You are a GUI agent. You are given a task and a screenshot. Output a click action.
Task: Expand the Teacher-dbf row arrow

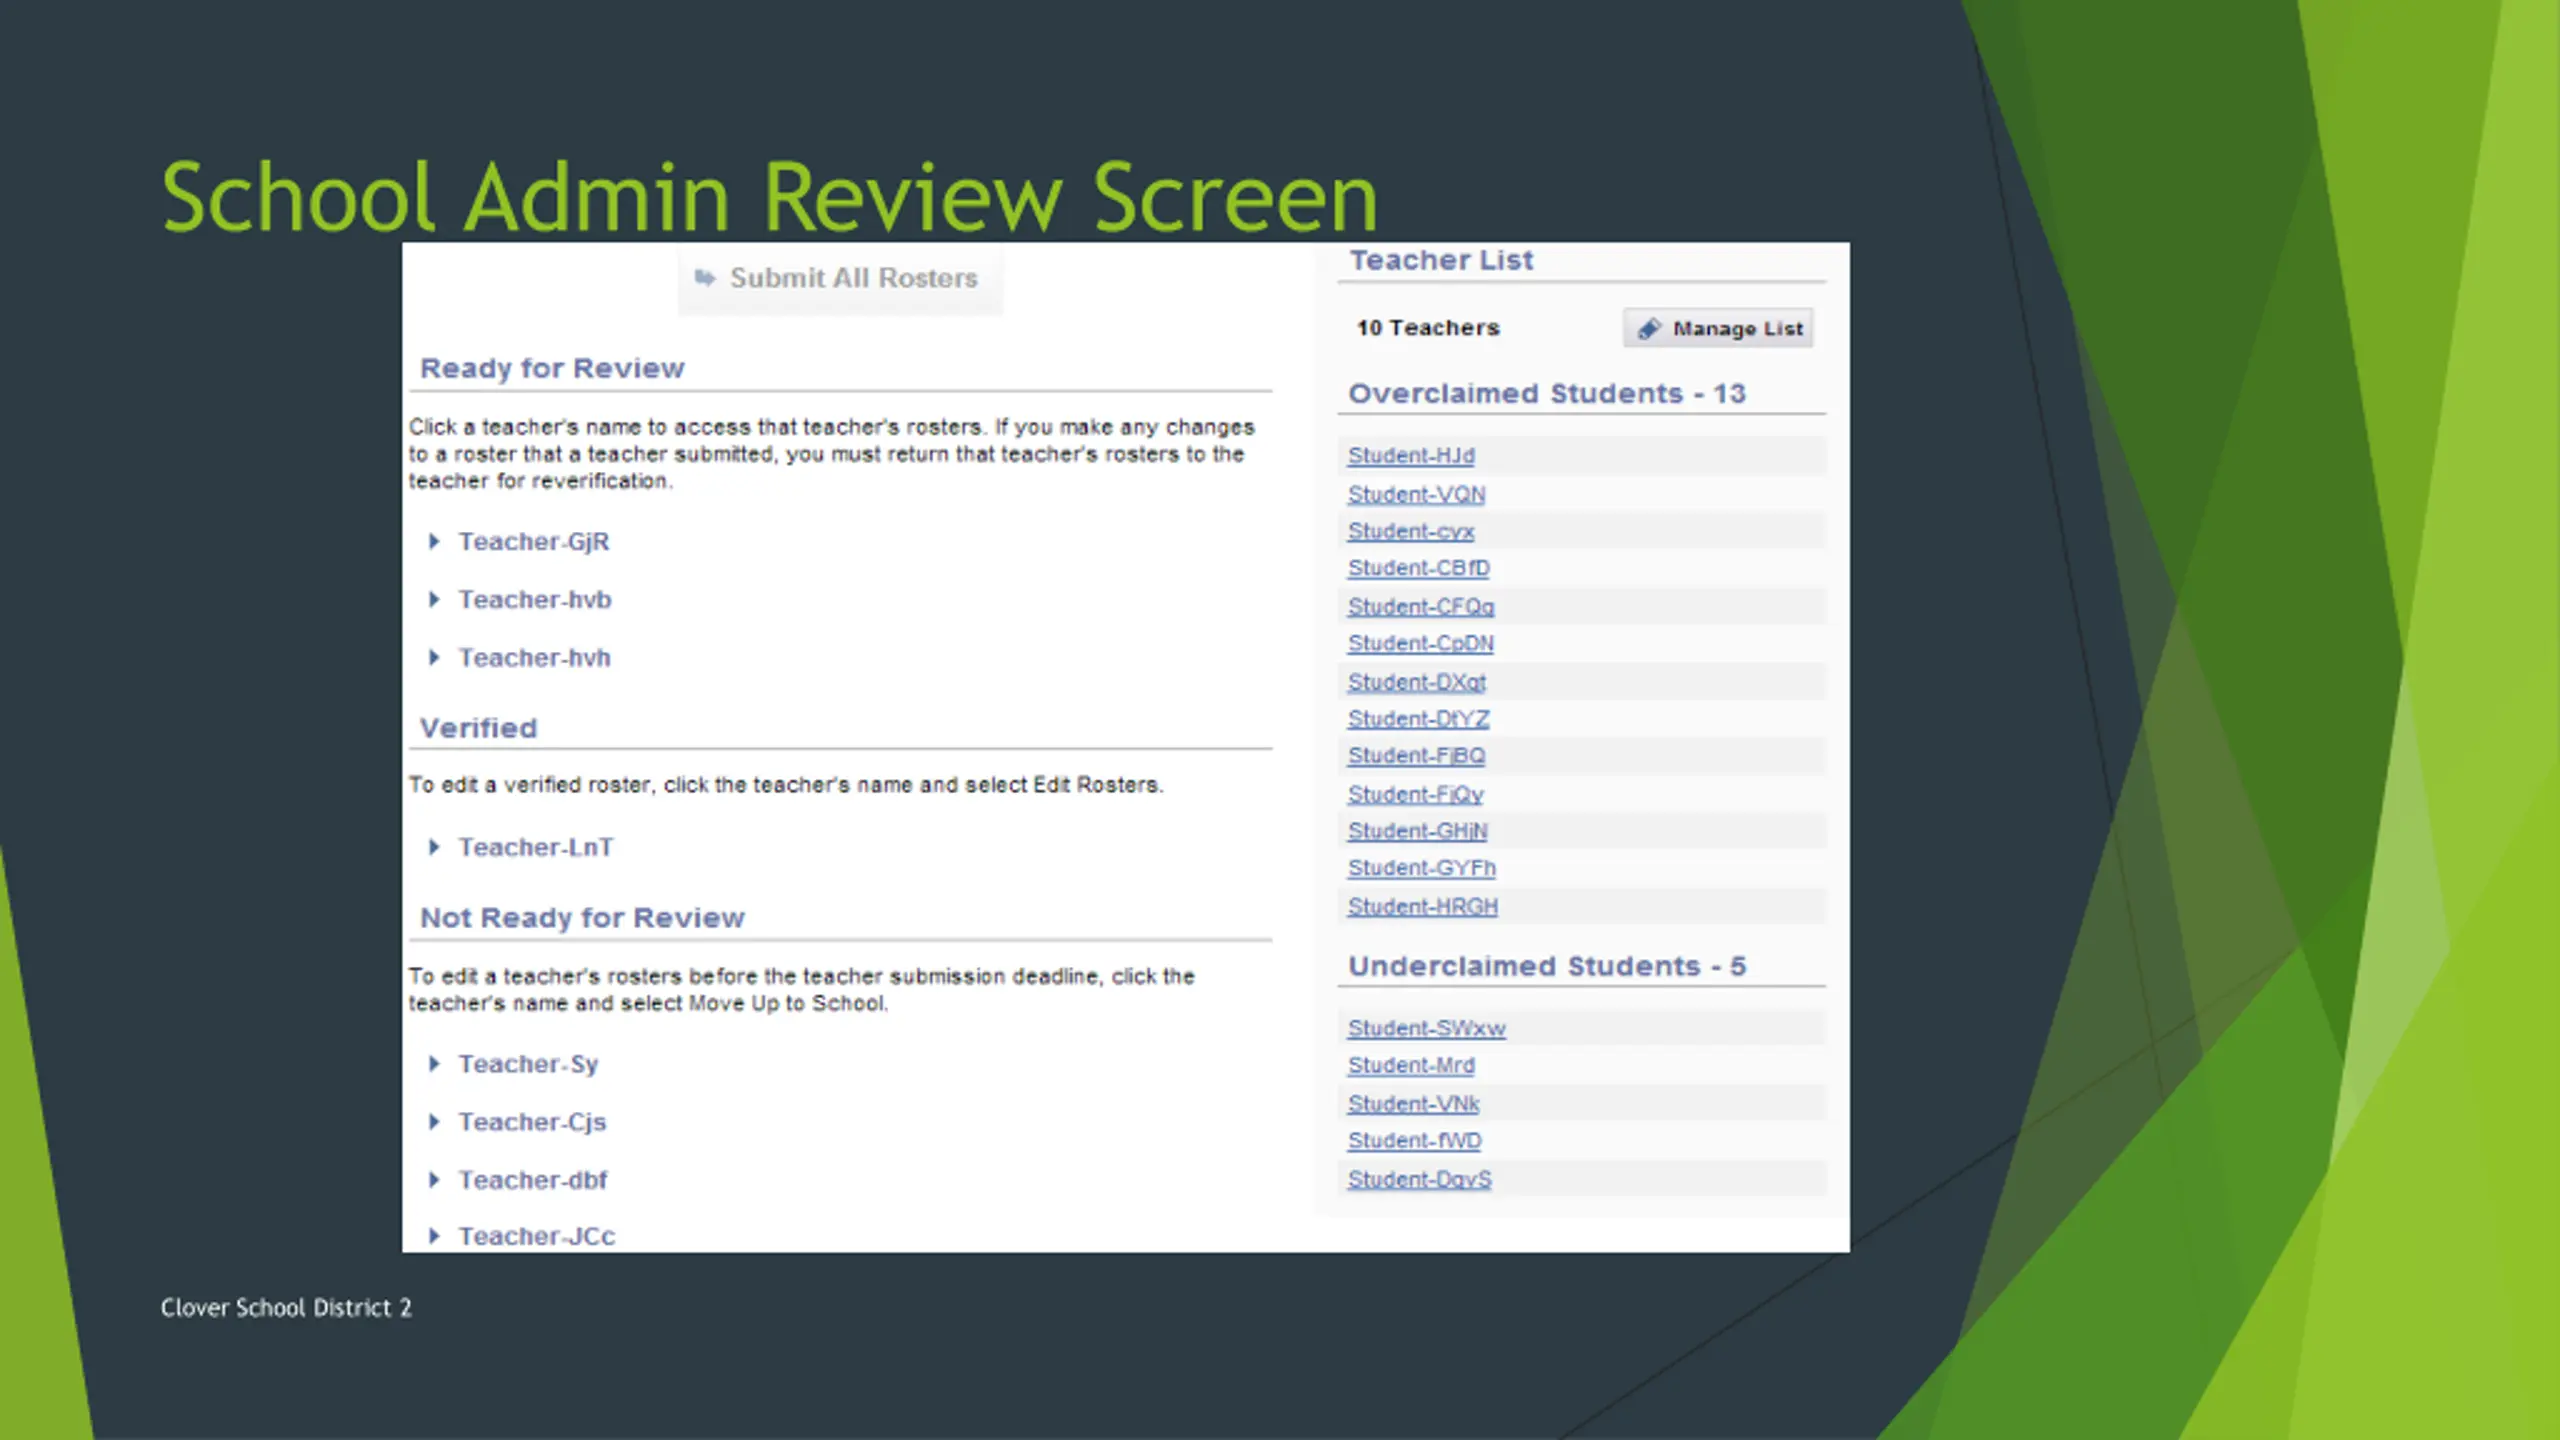click(x=434, y=1180)
